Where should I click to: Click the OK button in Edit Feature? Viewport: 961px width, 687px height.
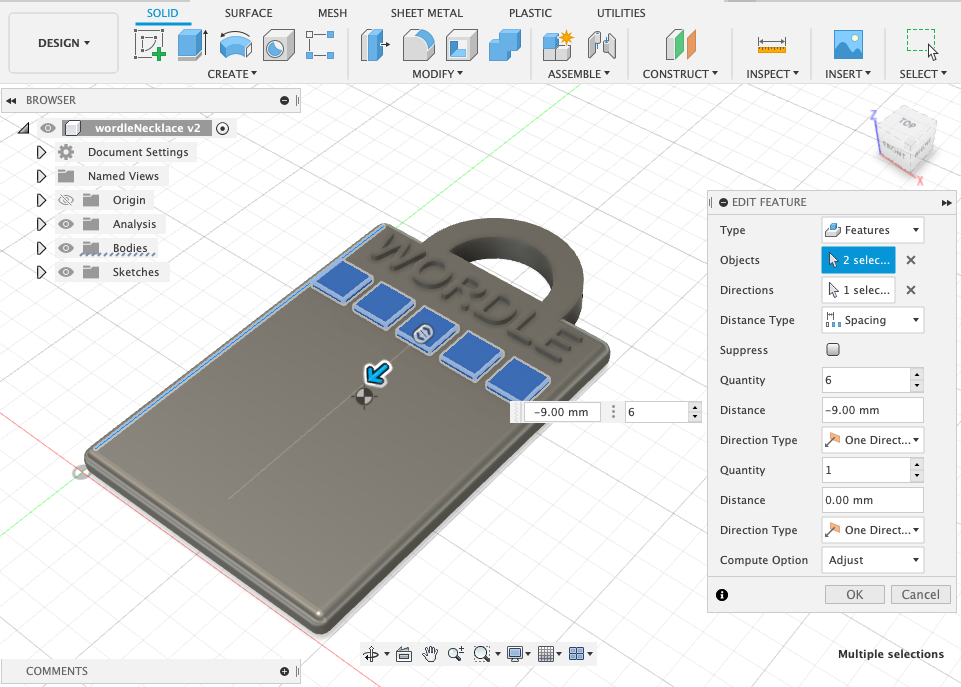click(854, 594)
